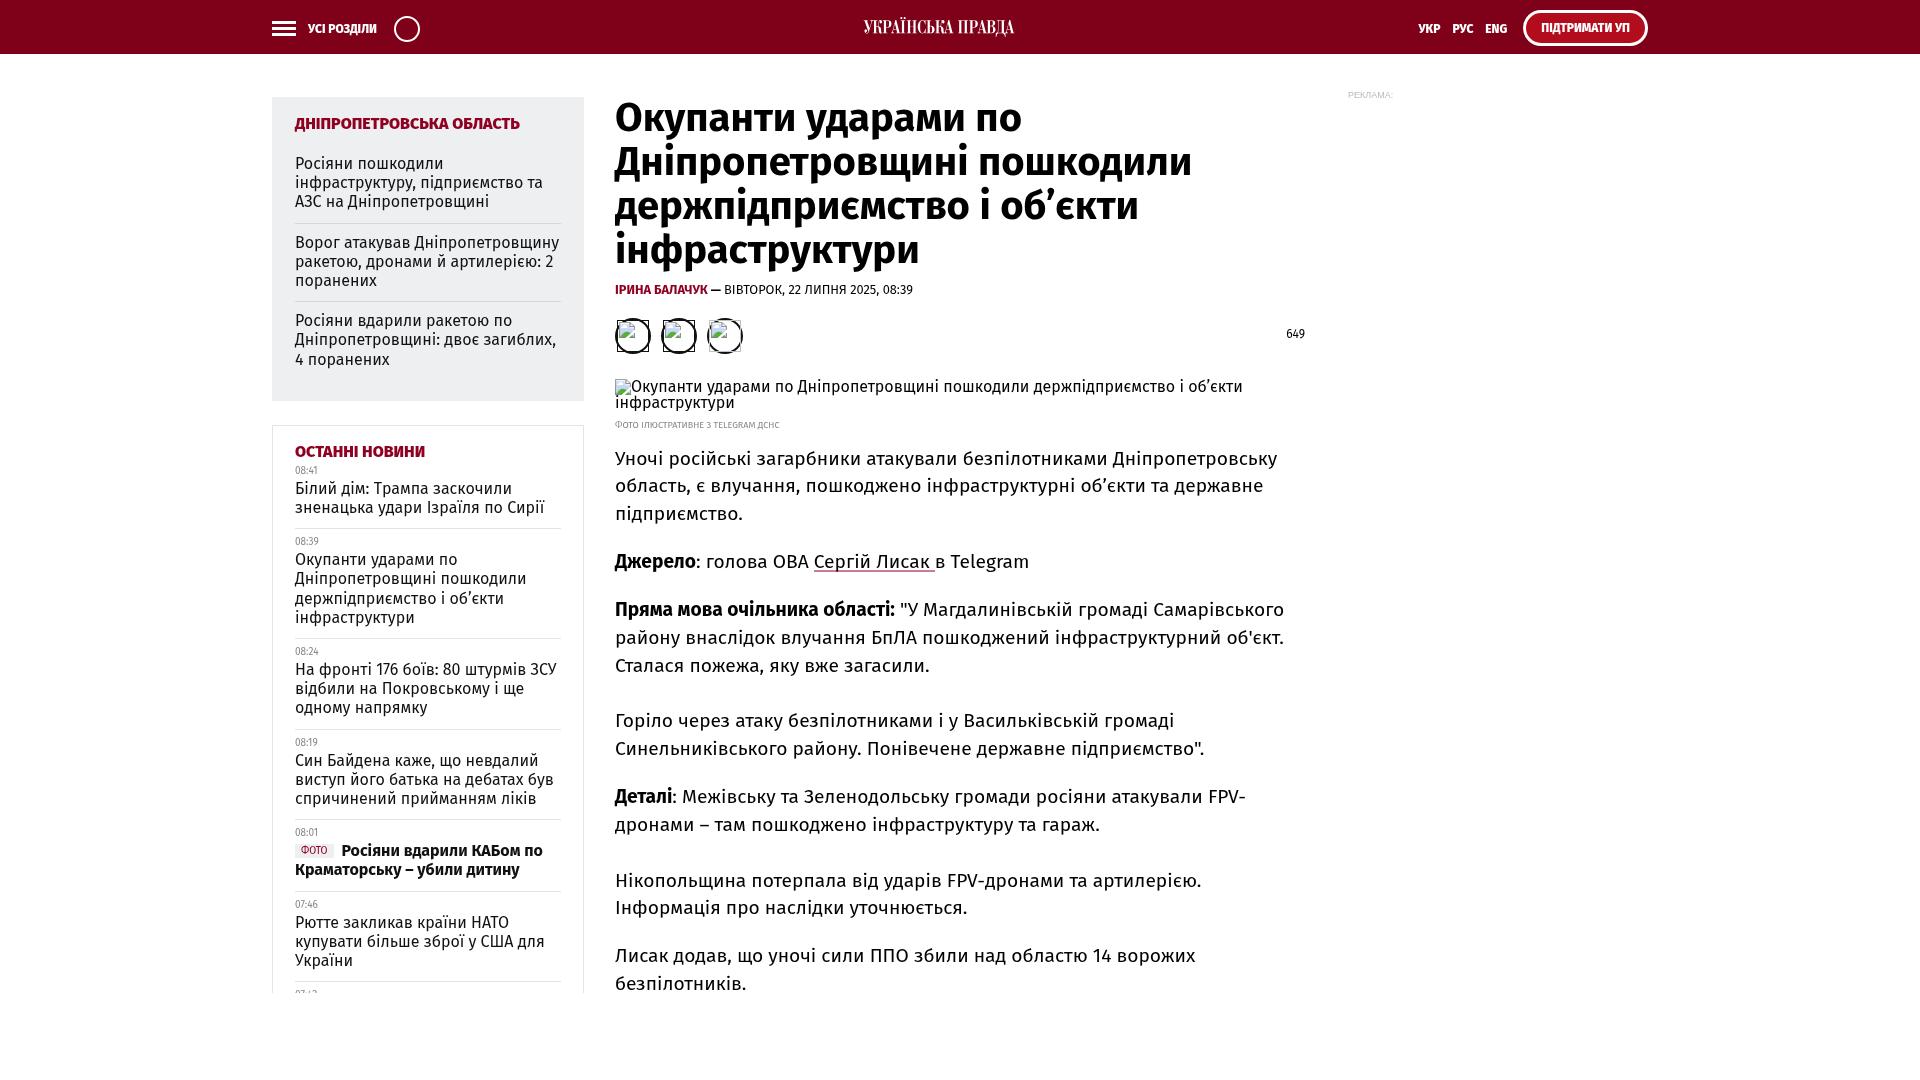The image size is (1920, 1080).
Task: Go to the Українська правда logo homepage
Action: 938,27
